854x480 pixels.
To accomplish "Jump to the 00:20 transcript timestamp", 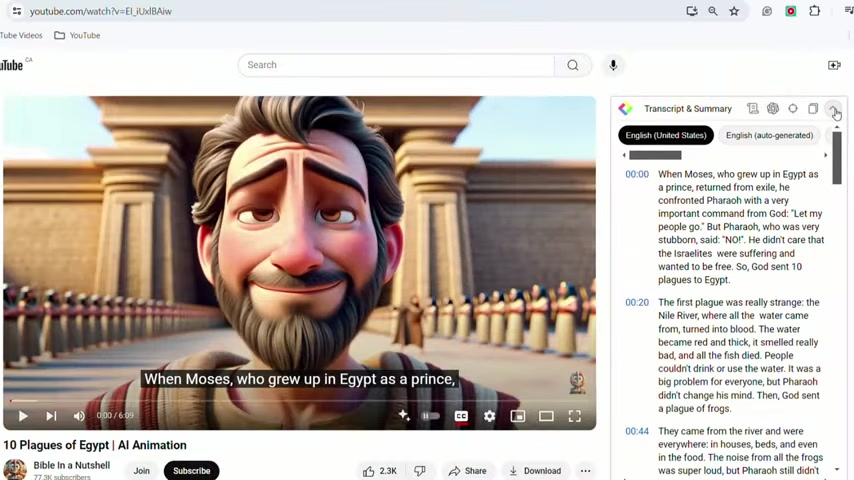I will tap(637, 302).
